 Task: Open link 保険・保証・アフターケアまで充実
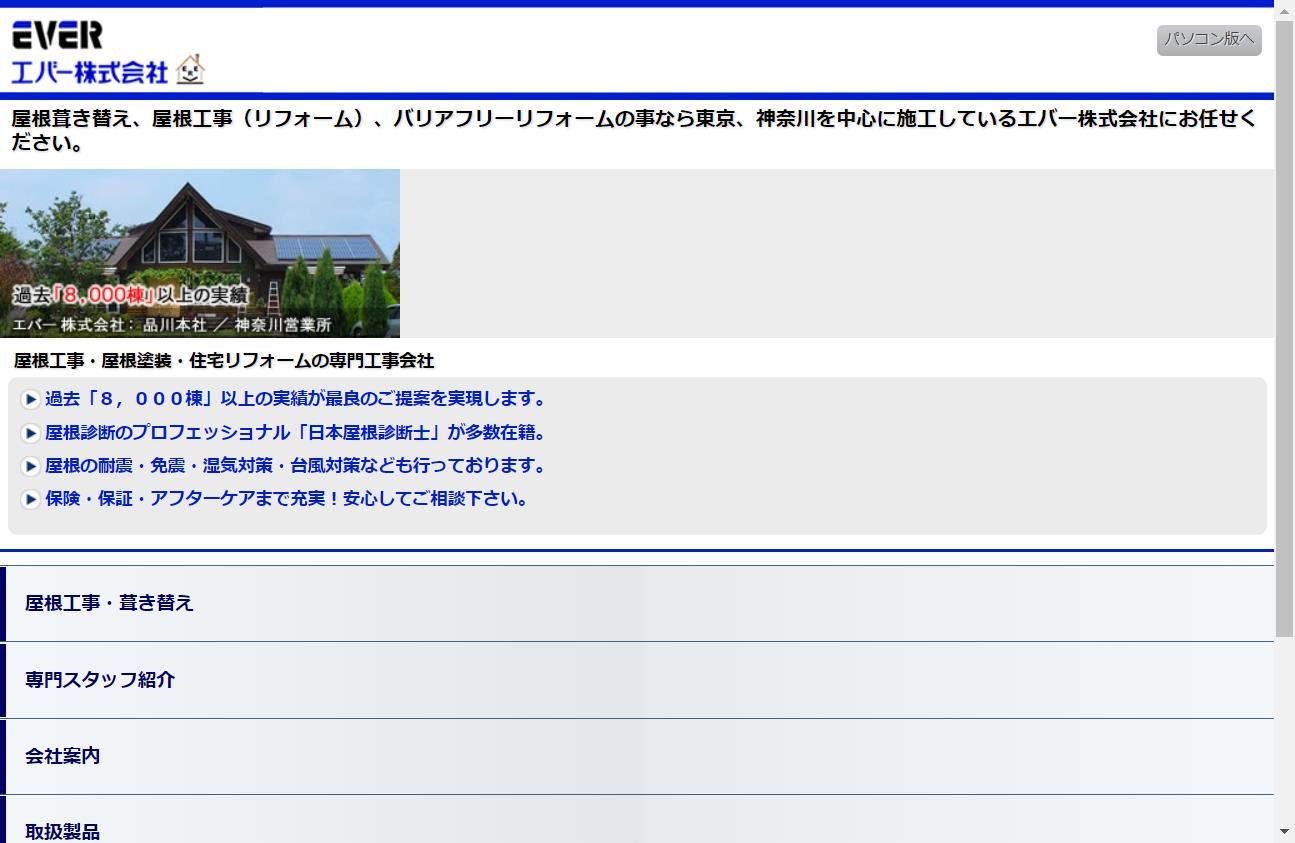(x=288, y=499)
